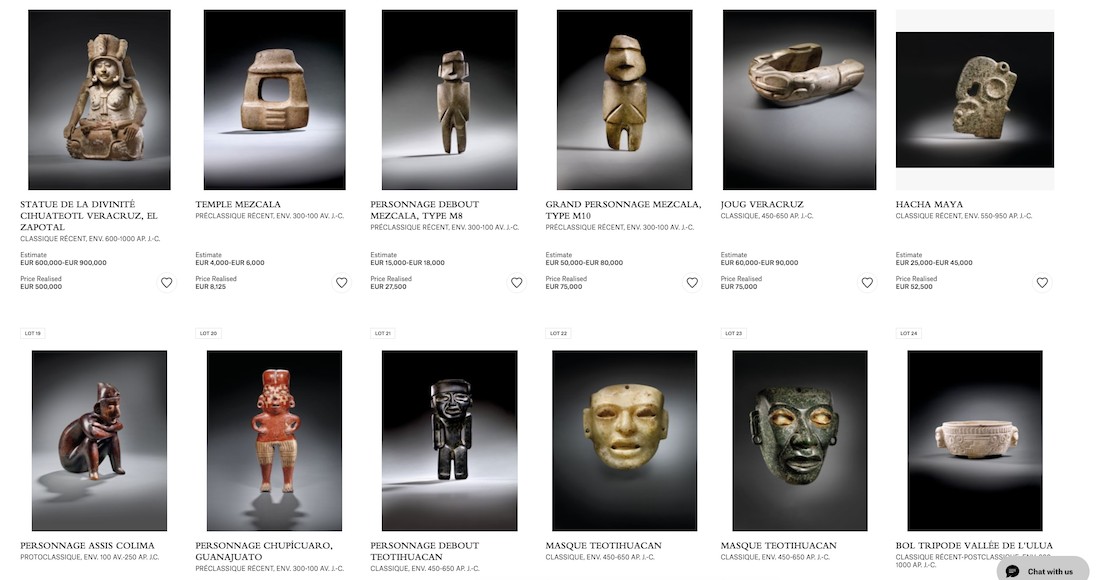Click the chat bubble icon

point(1012,571)
